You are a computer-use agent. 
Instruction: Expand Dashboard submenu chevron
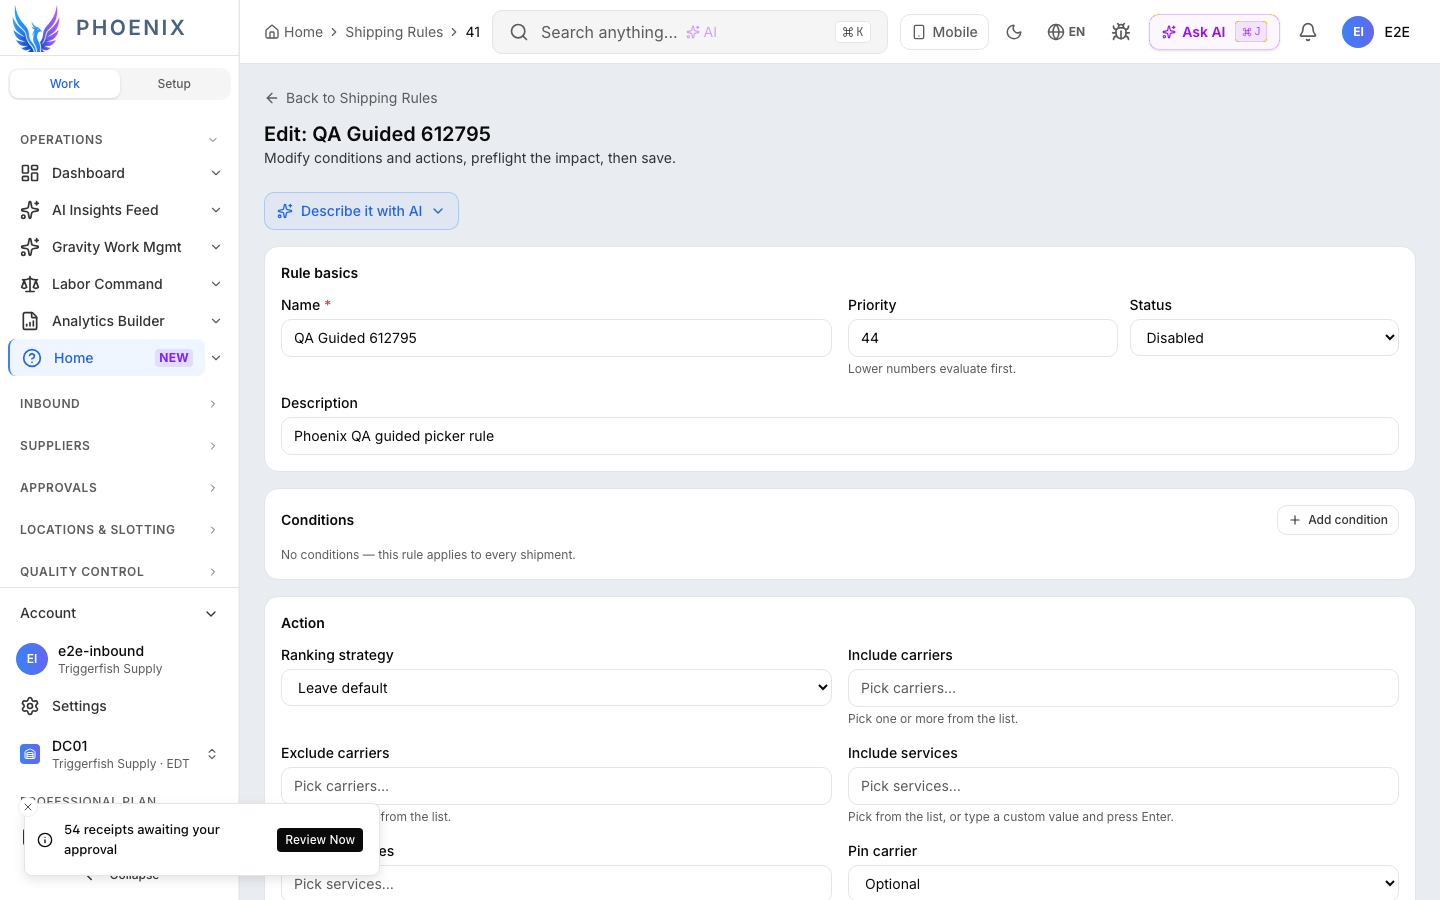click(216, 173)
